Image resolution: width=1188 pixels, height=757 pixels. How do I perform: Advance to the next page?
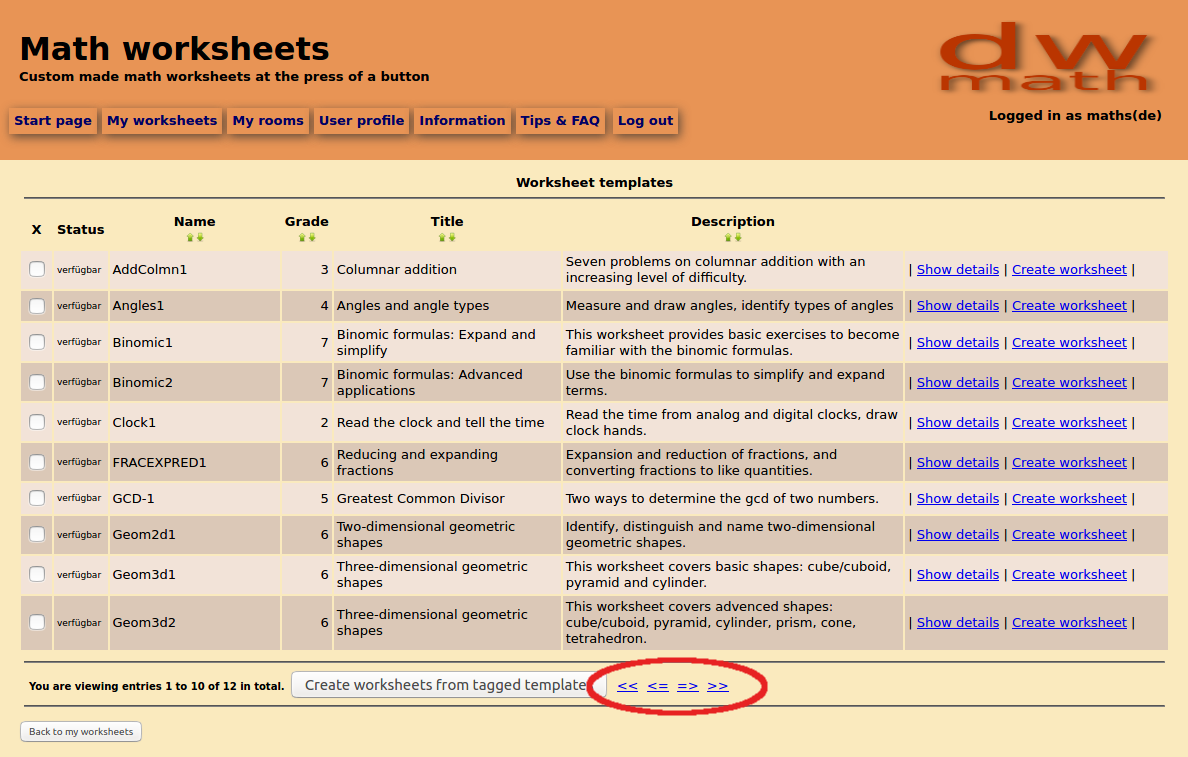click(688, 685)
